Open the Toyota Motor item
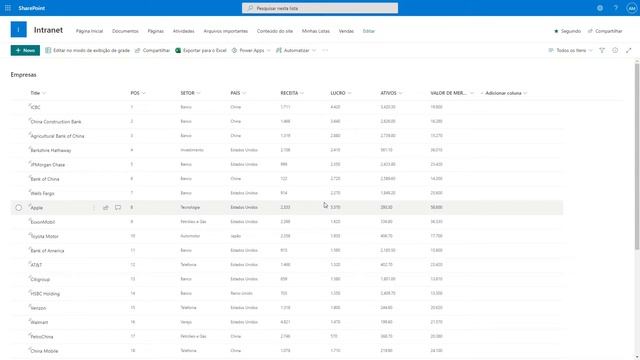640x360 pixels. [x=44, y=236]
